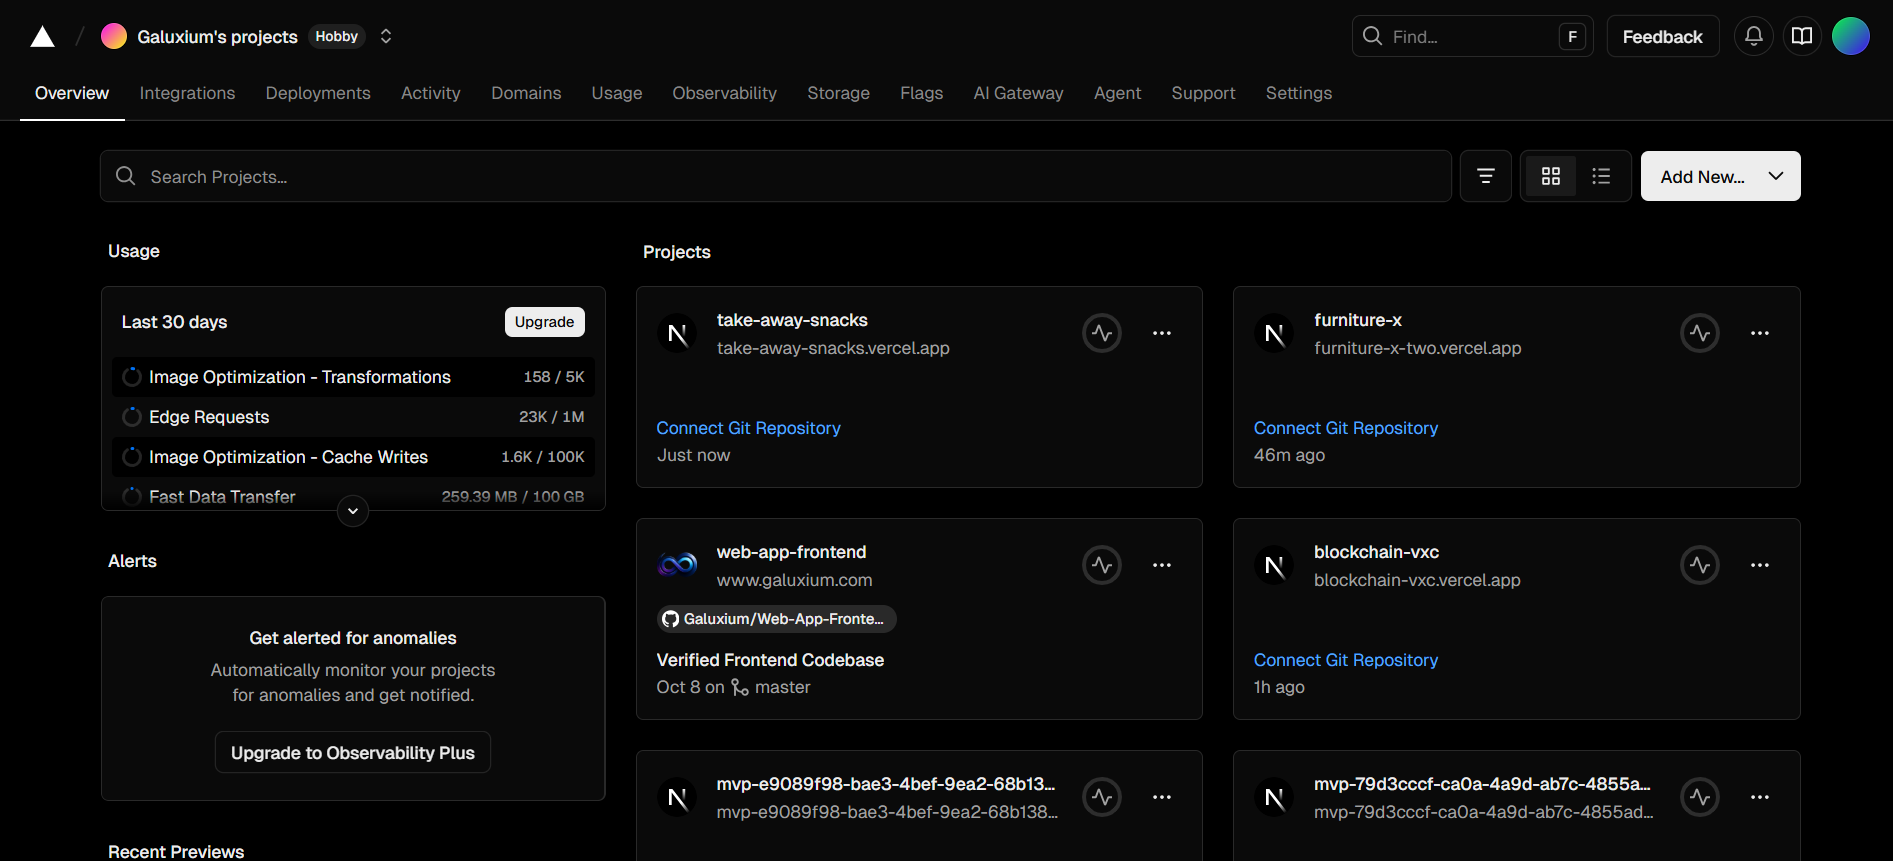Open the team switcher chevrons
The height and width of the screenshot is (861, 1893).
[386, 36]
